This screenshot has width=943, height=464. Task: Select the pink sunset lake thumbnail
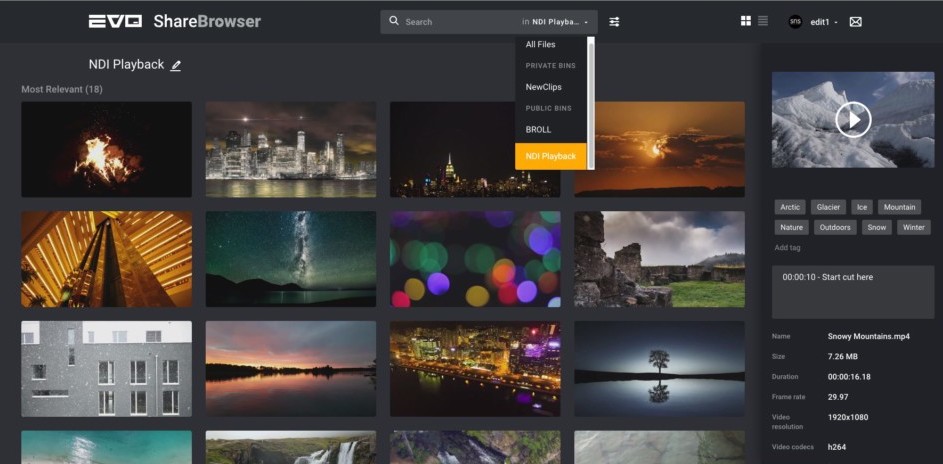[291, 369]
